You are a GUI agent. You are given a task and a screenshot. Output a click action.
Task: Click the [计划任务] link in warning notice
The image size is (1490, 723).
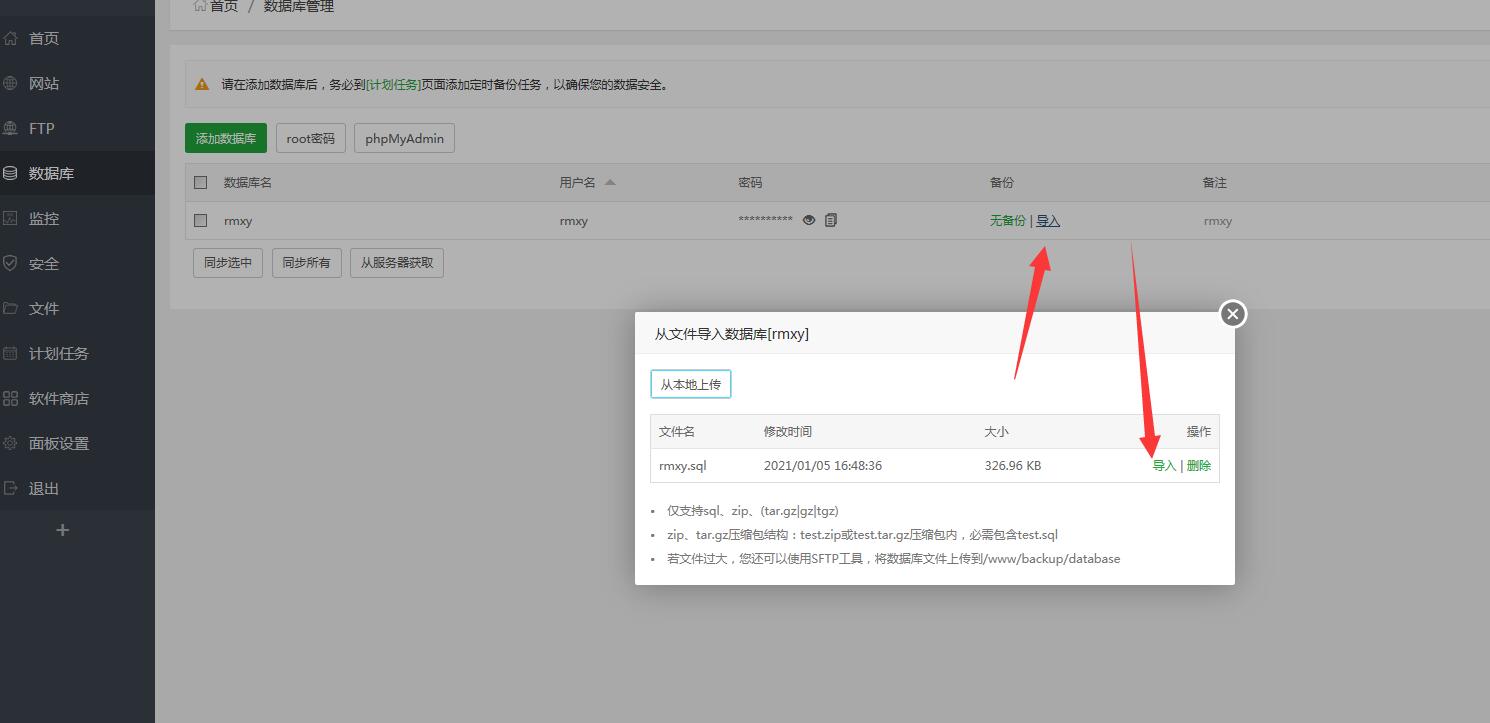click(x=393, y=85)
